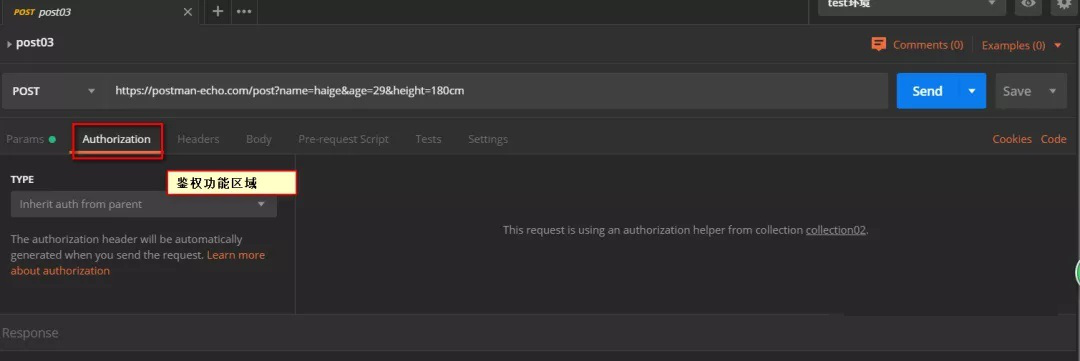The height and width of the screenshot is (361, 1080).
Task: Follow the collection02 link
Action: click(x=835, y=230)
